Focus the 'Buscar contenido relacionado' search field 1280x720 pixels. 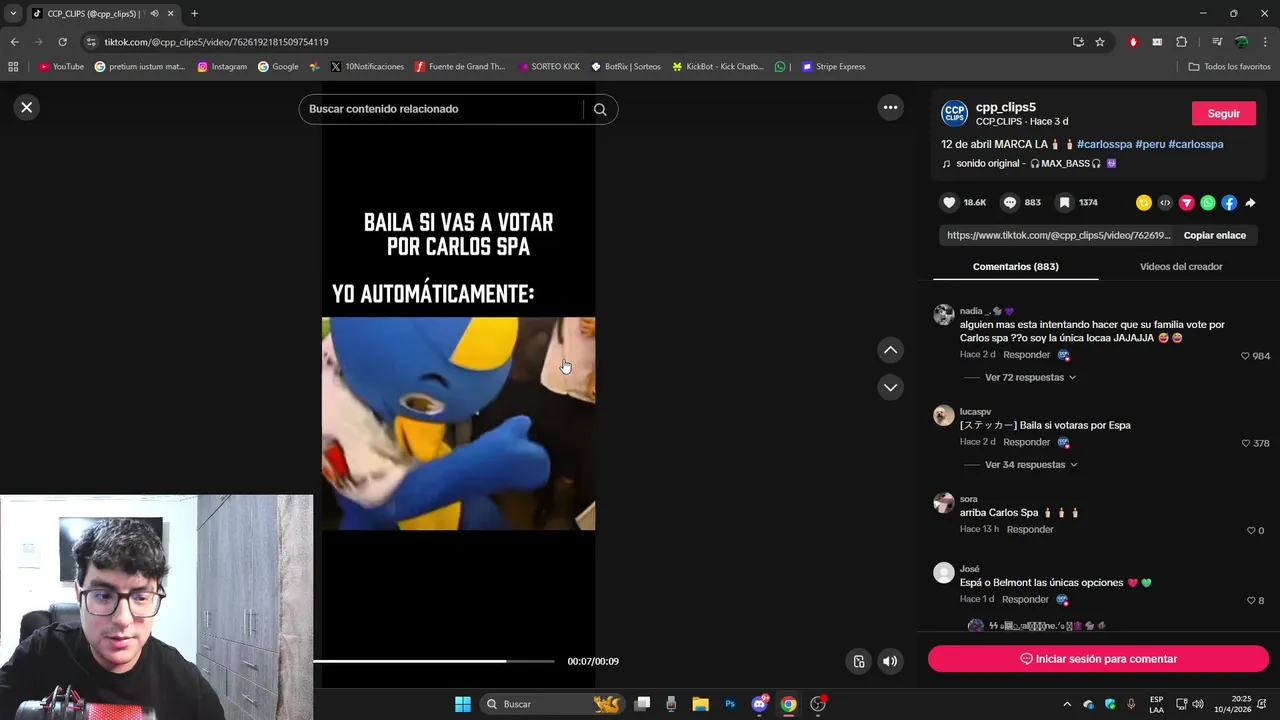[440, 109]
